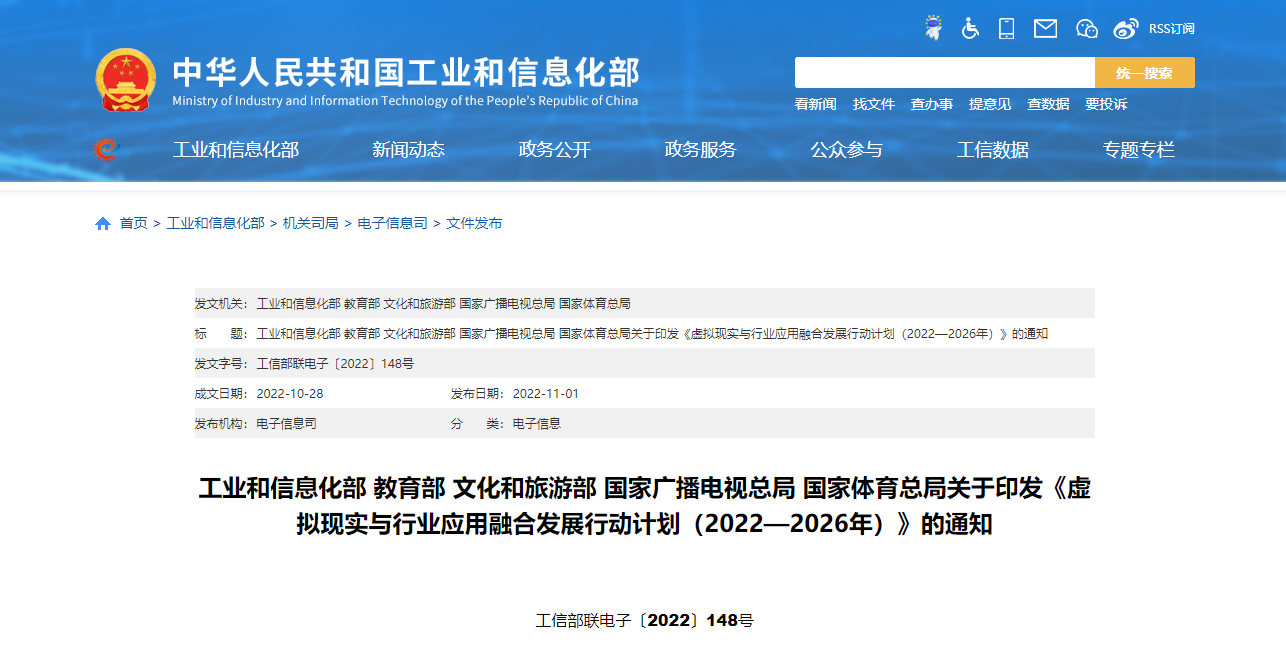Image resolution: width=1286 pixels, height=663 pixels.
Task: Open 政务公开 nav menu
Action: pos(555,150)
